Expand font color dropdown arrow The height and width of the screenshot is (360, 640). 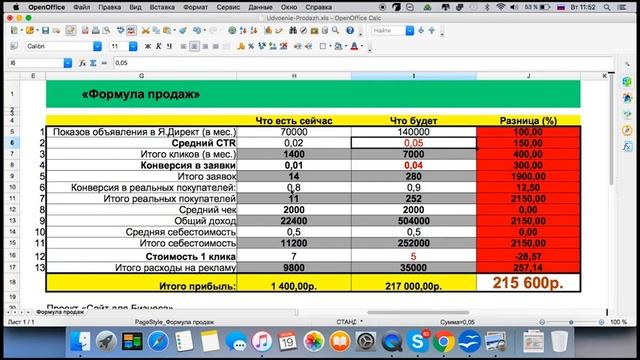pyautogui.click(x=362, y=46)
